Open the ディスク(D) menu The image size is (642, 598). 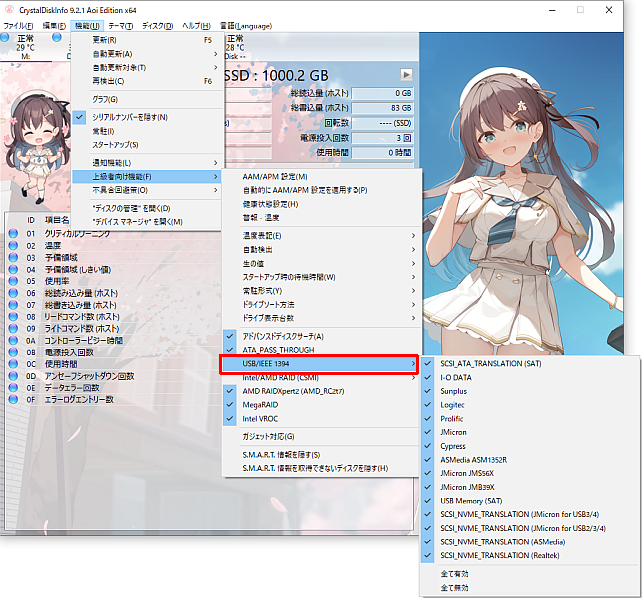157,26
